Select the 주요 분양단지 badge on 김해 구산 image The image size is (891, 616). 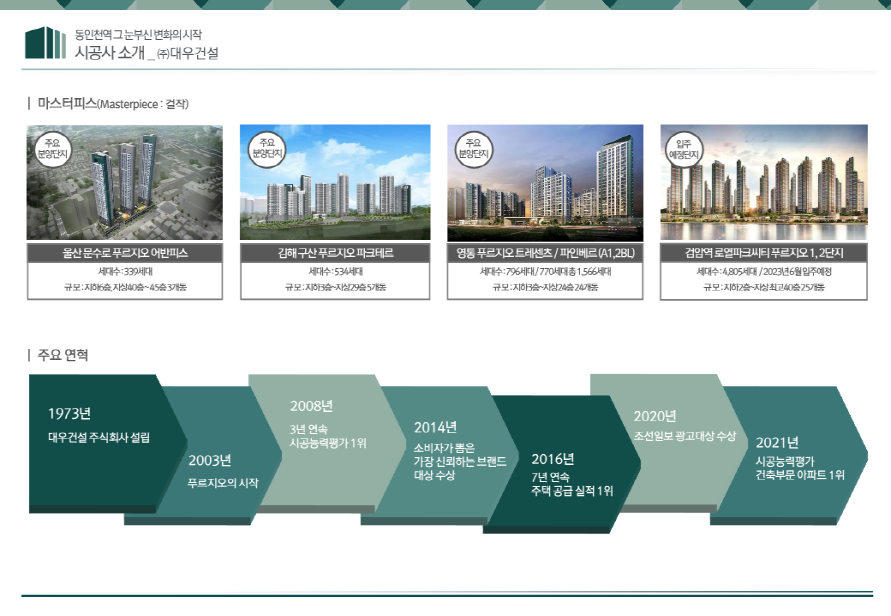tap(266, 151)
